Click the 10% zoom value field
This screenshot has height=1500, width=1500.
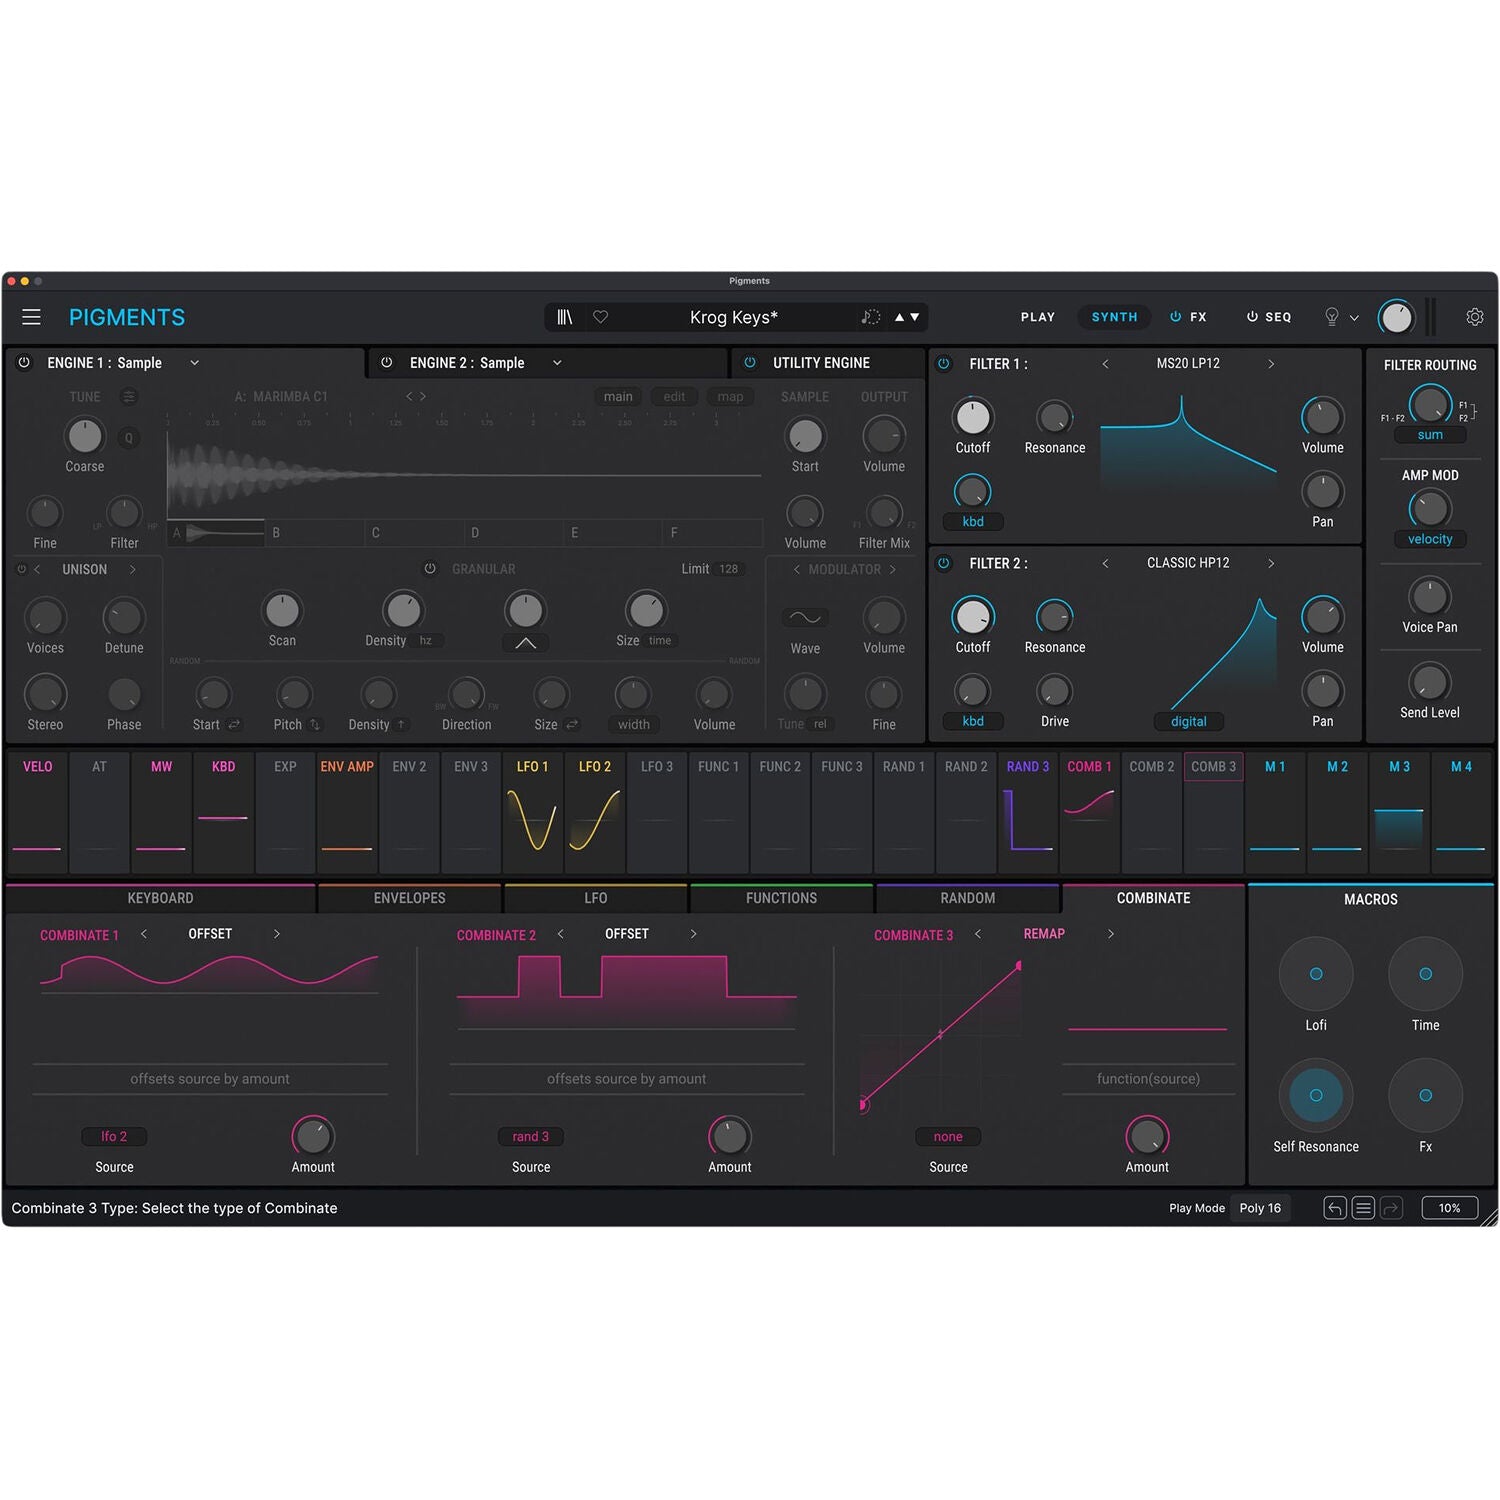tap(1450, 1208)
